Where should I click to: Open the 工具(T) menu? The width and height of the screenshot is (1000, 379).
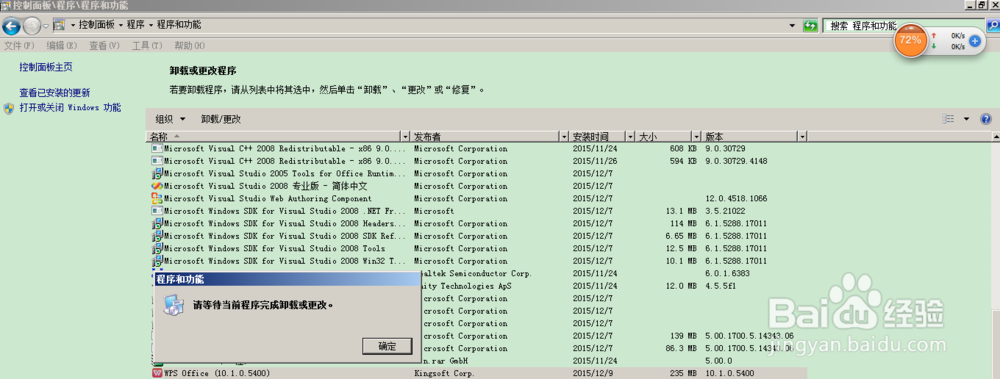[x=147, y=46]
